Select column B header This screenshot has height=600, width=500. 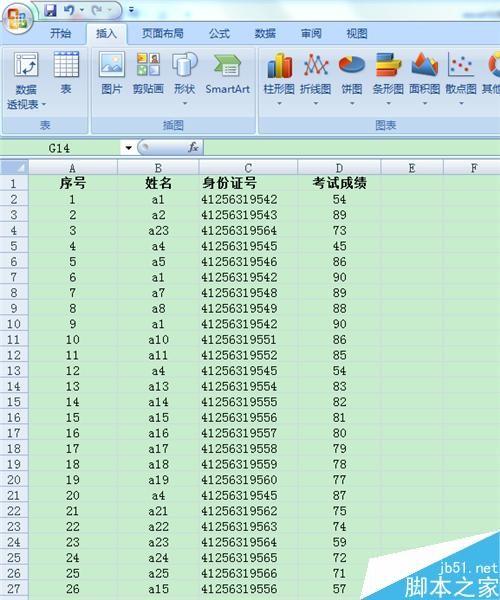pyautogui.click(x=158, y=168)
